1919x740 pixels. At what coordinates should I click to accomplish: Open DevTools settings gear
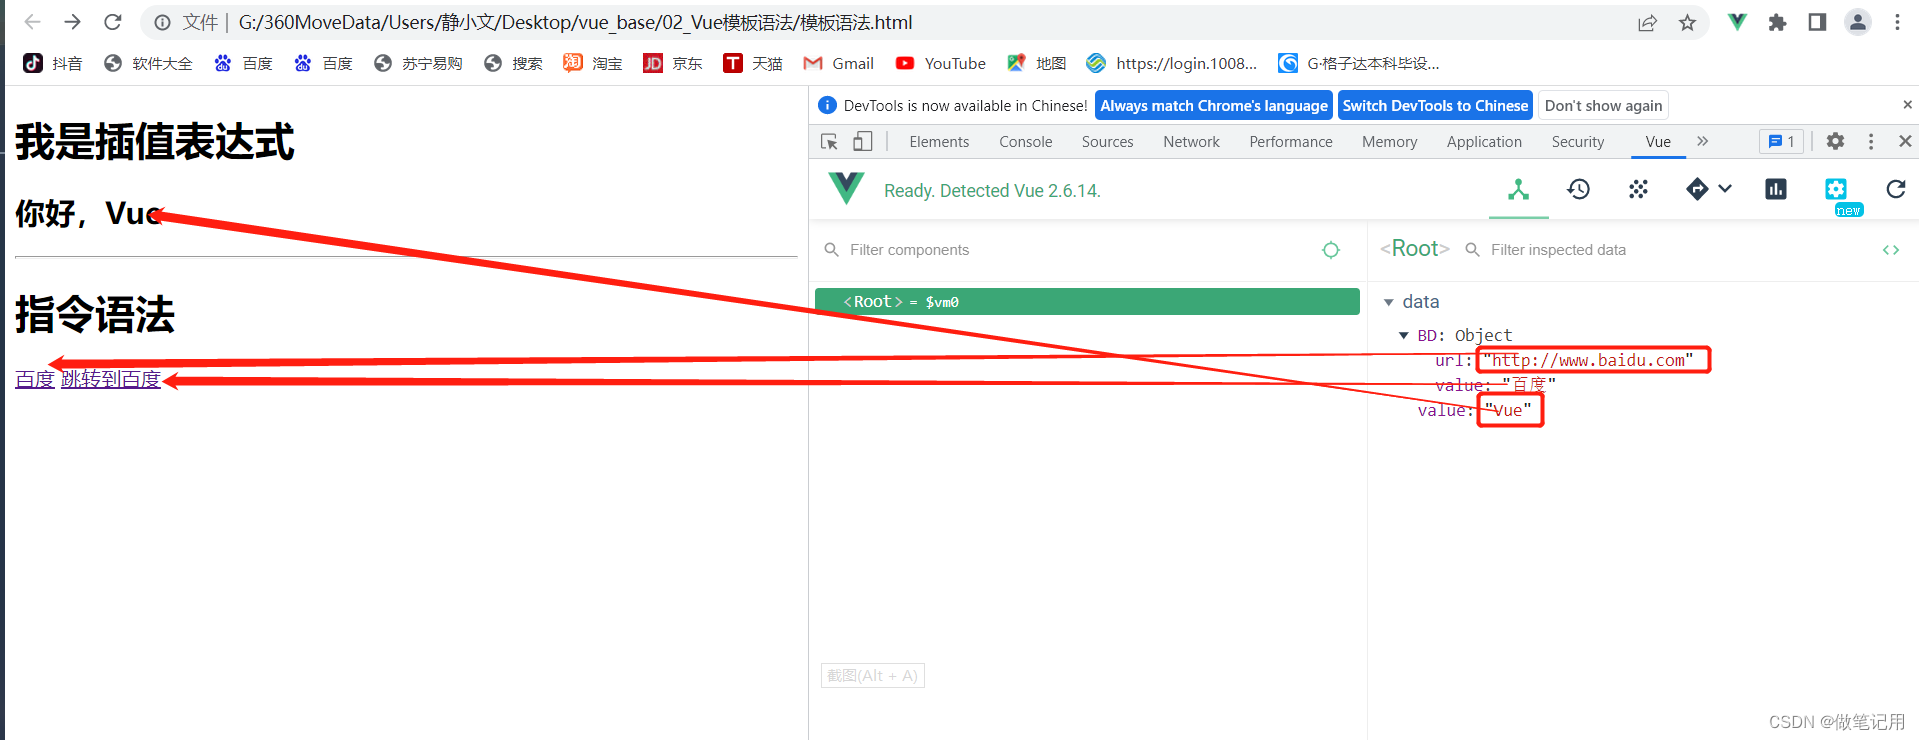coord(1835,142)
